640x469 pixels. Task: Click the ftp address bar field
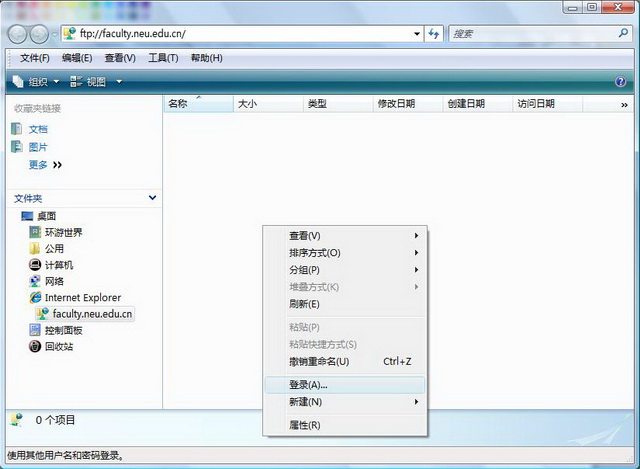(240, 33)
